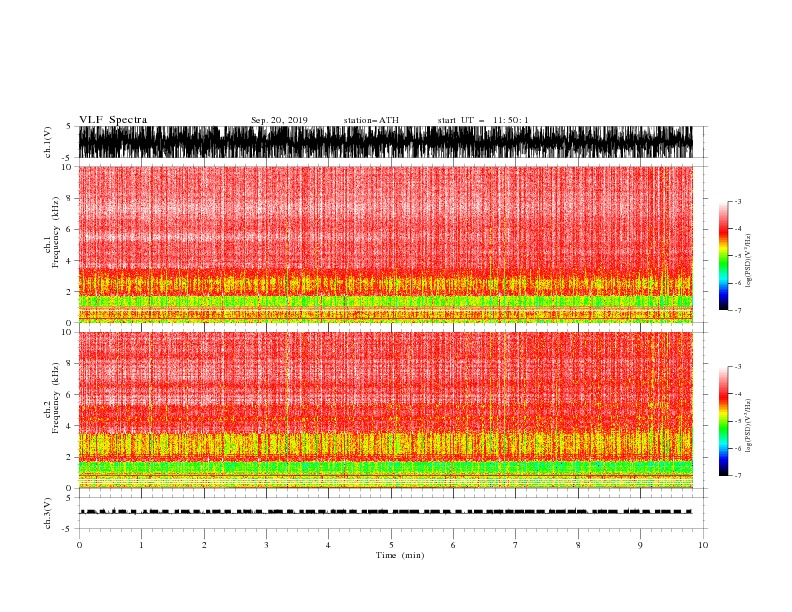Select the "start UT = 11:50:1" text
The width and height of the screenshot is (792, 612).
click(x=483, y=120)
